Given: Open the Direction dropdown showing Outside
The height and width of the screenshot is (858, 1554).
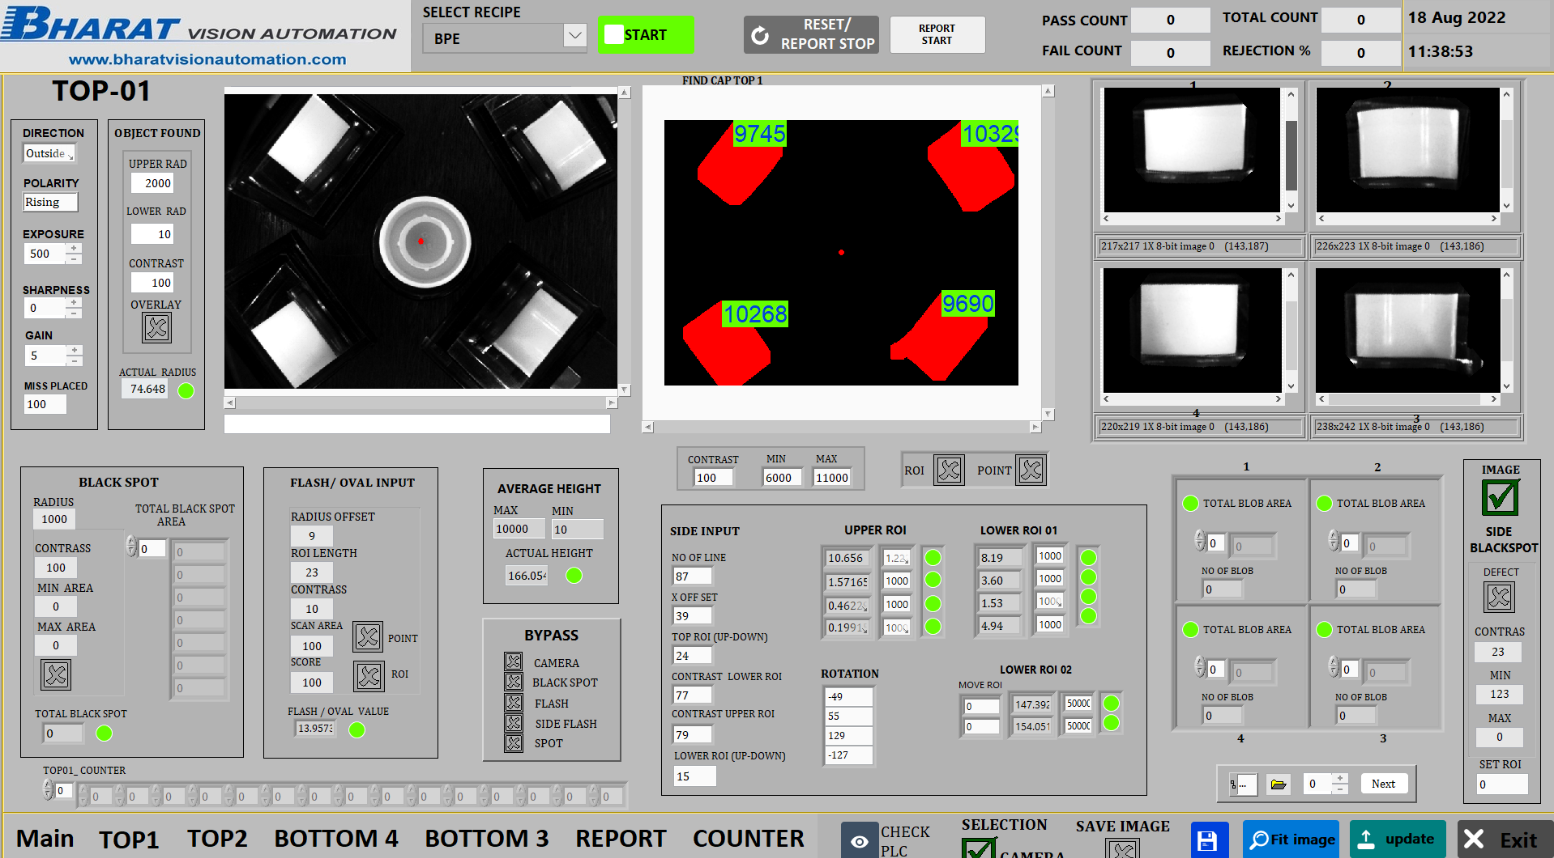Looking at the screenshot, I should point(49,153).
